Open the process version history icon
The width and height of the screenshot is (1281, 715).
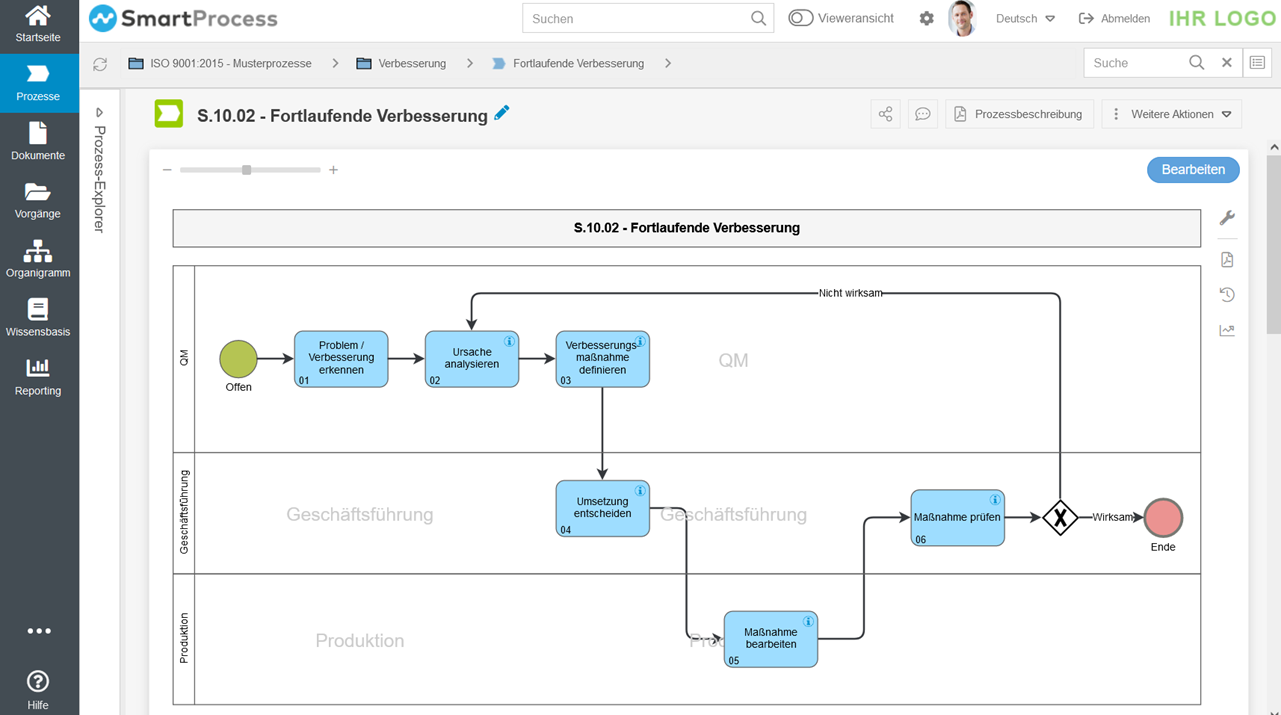(x=1227, y=294)
